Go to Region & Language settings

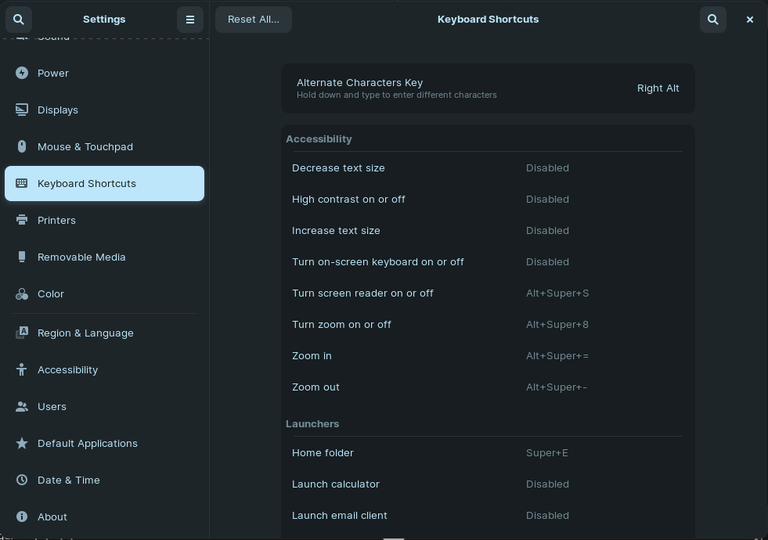85,333
